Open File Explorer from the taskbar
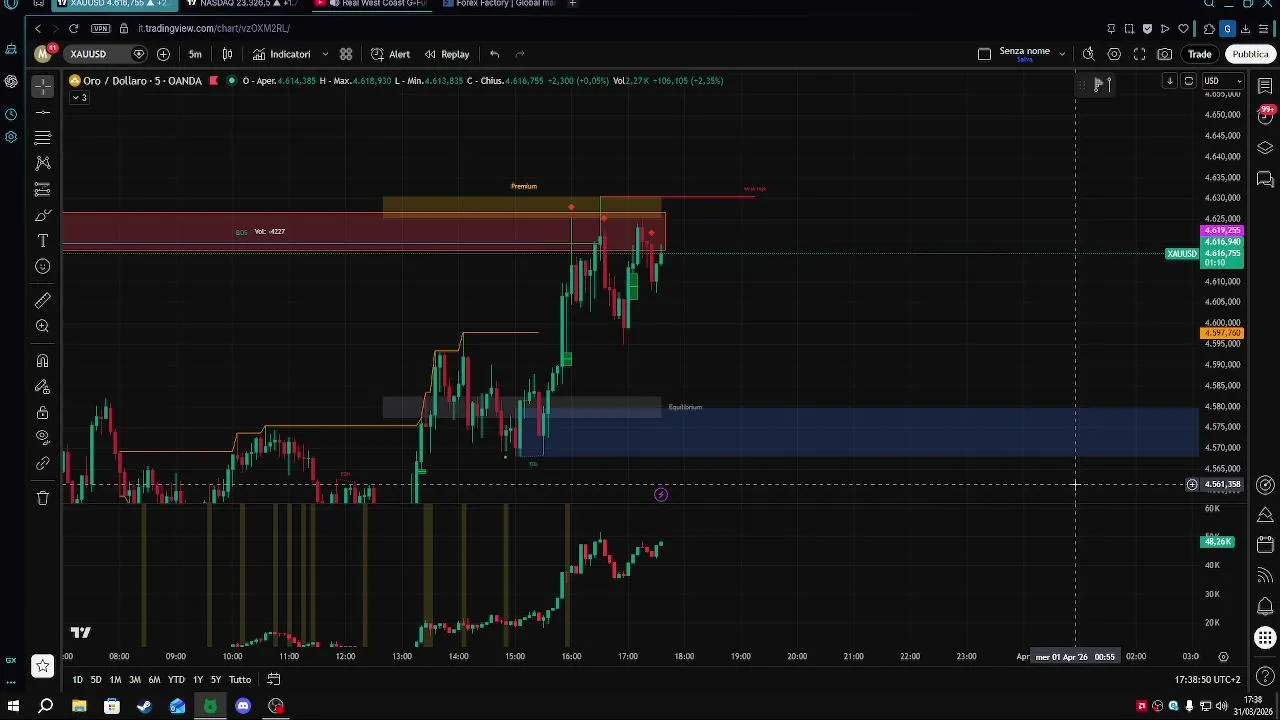The width and height of the screenshot is (1280, 720). click(x=79, y=706)
